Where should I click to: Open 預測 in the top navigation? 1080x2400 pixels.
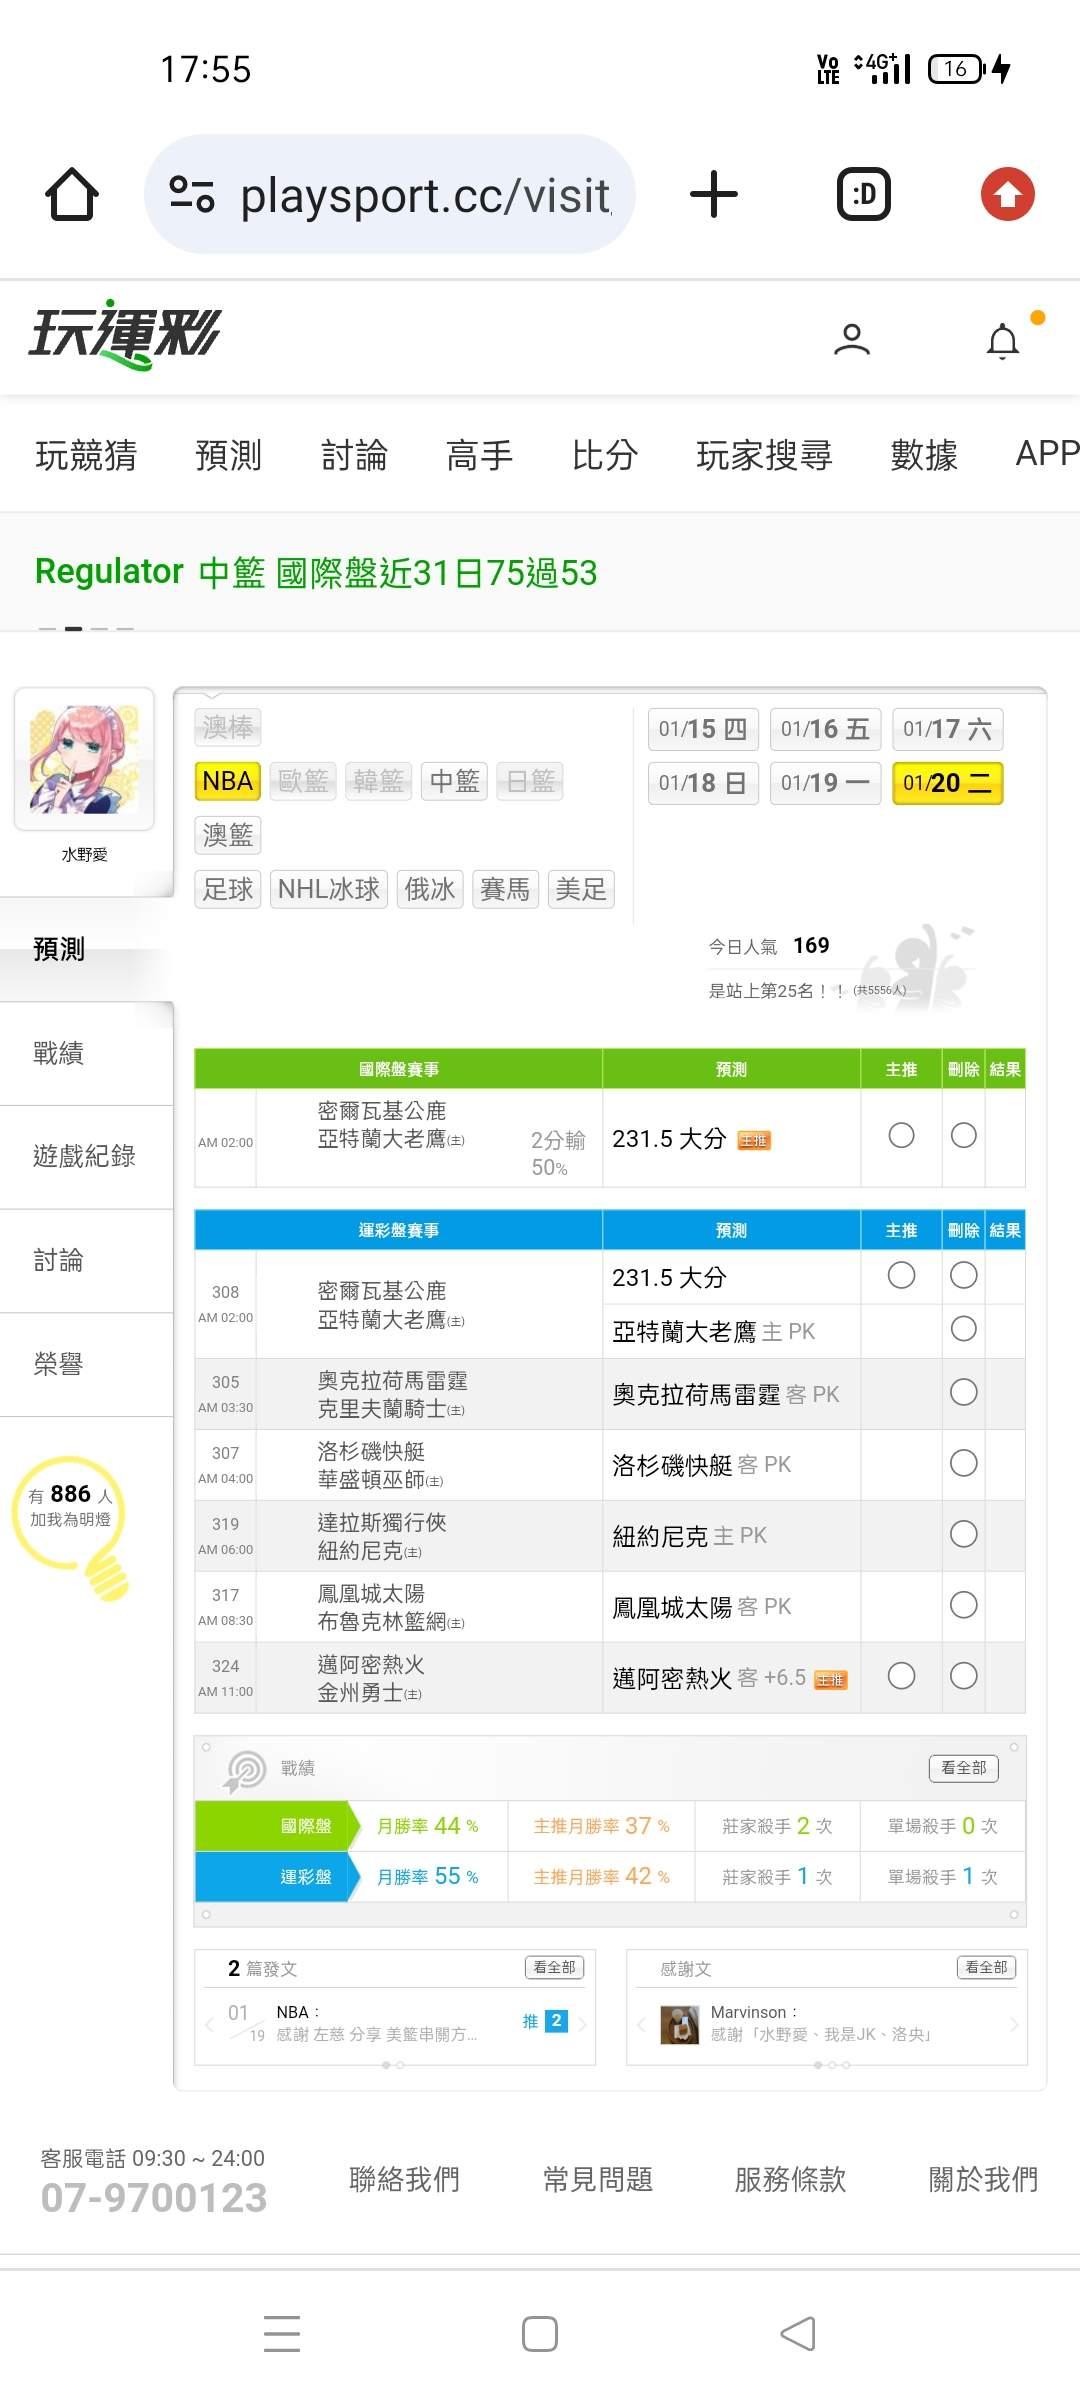click(228, 455)
